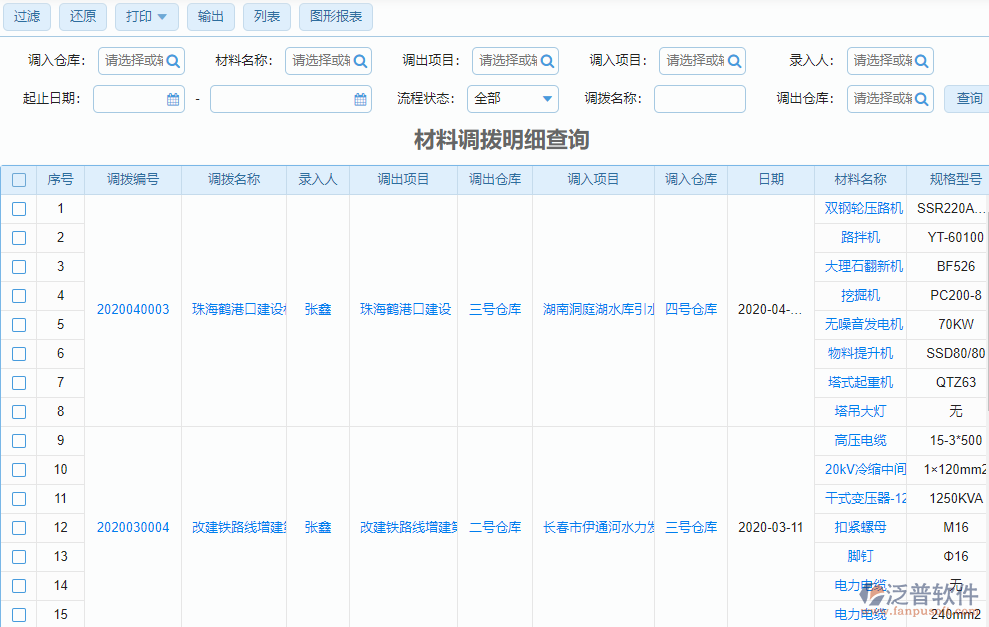Check the checkbox on row 1
Screen dimensions: 989x627
19,208
